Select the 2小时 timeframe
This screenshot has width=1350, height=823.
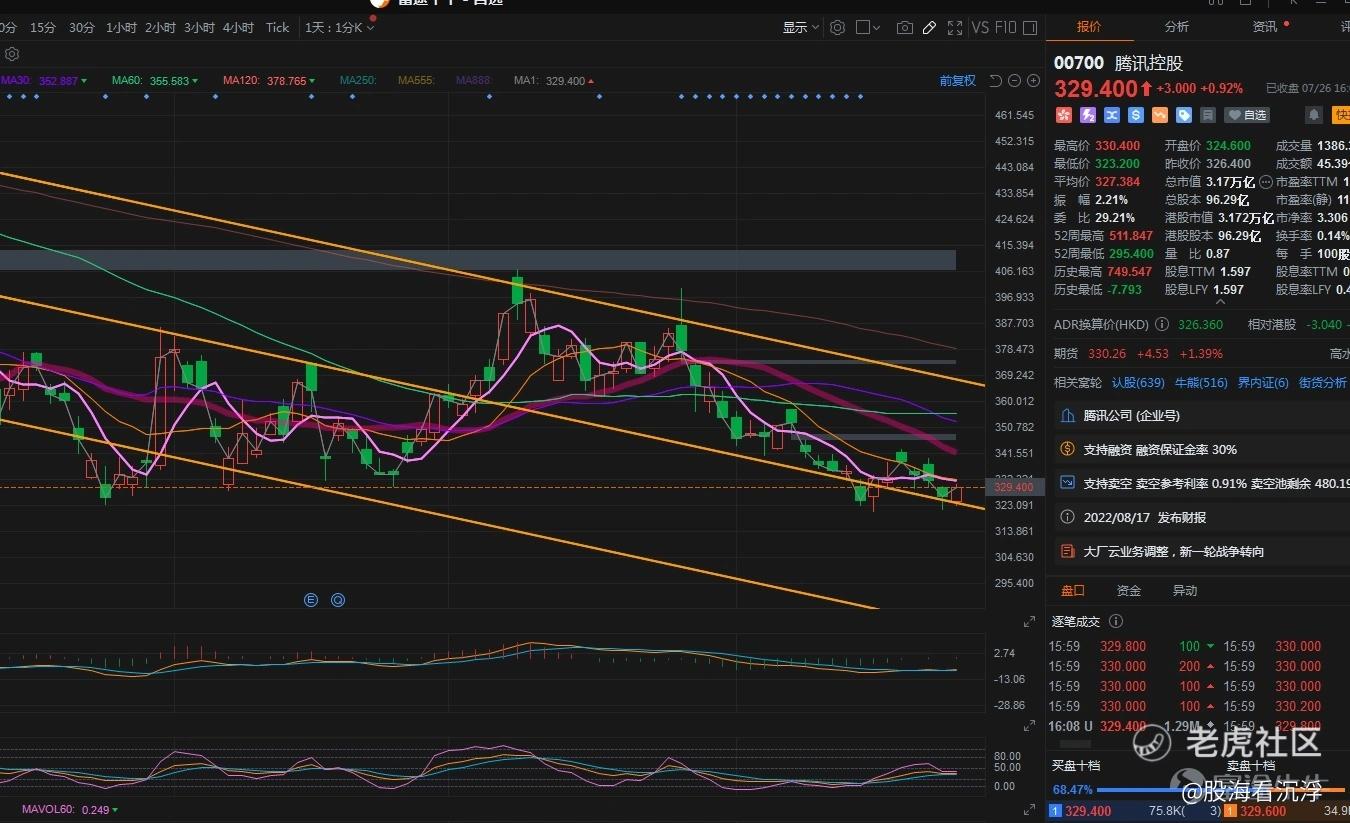(x=160, y=28)
